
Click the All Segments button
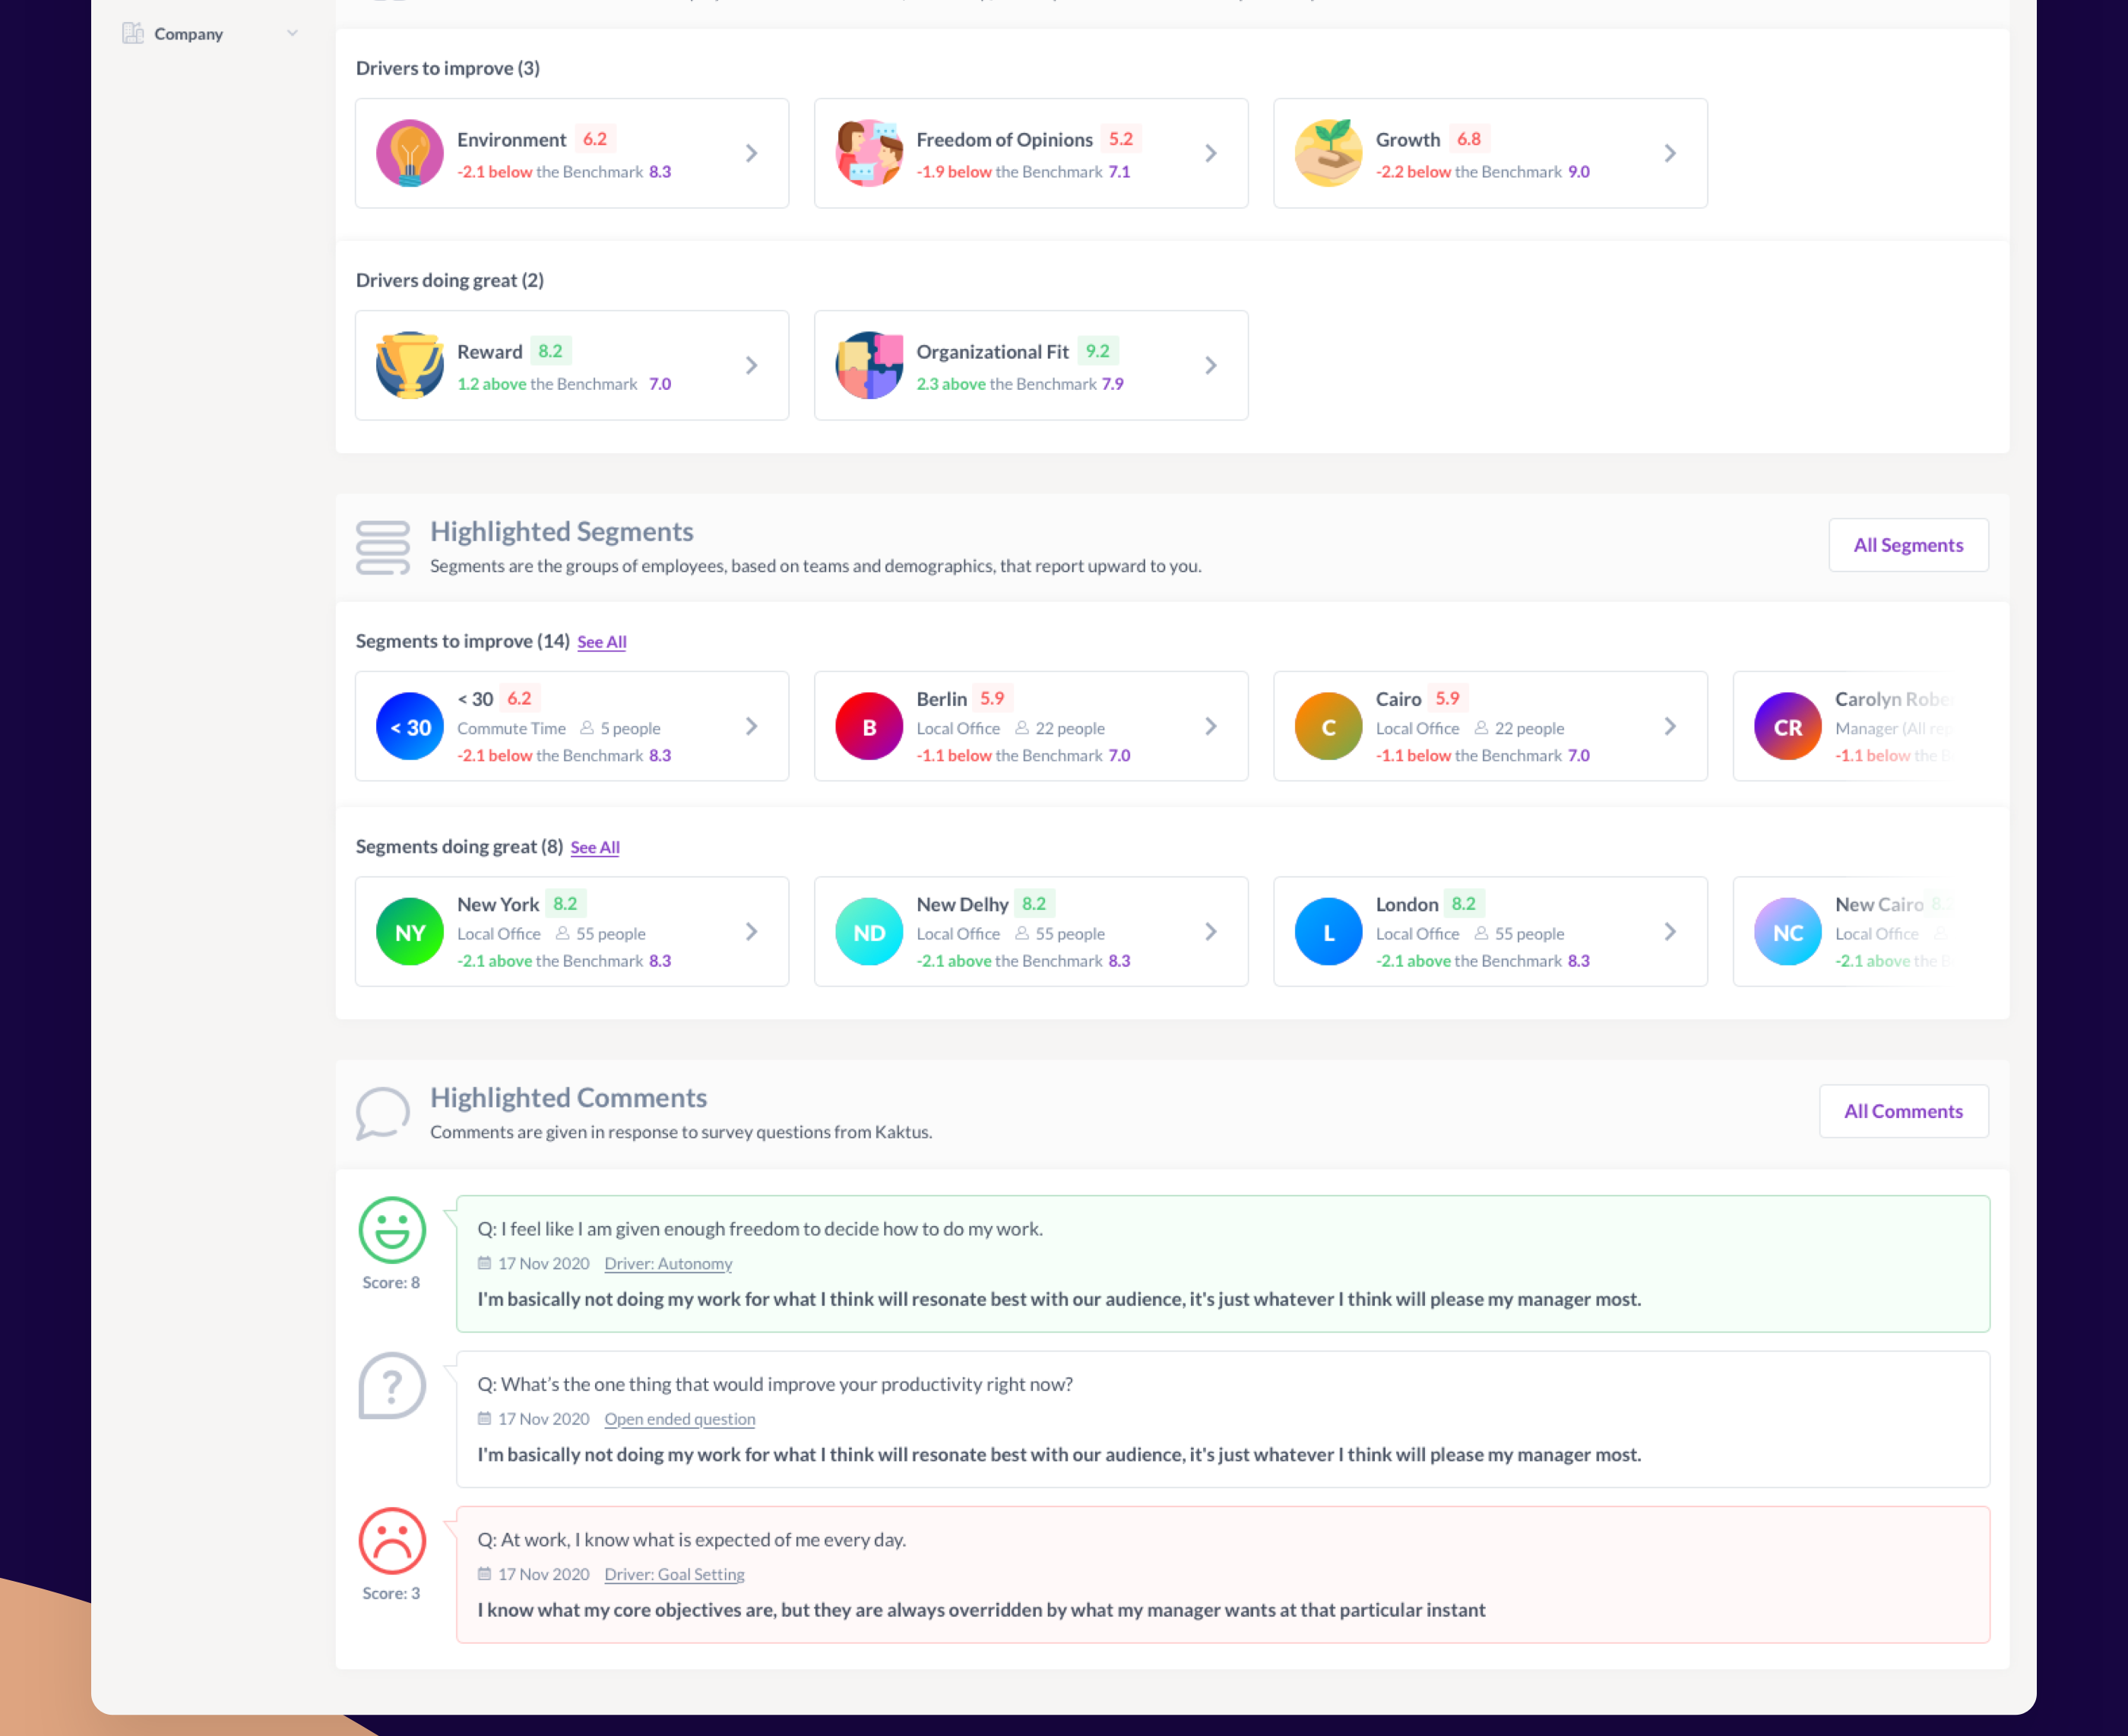click(x=1907, y=545)
